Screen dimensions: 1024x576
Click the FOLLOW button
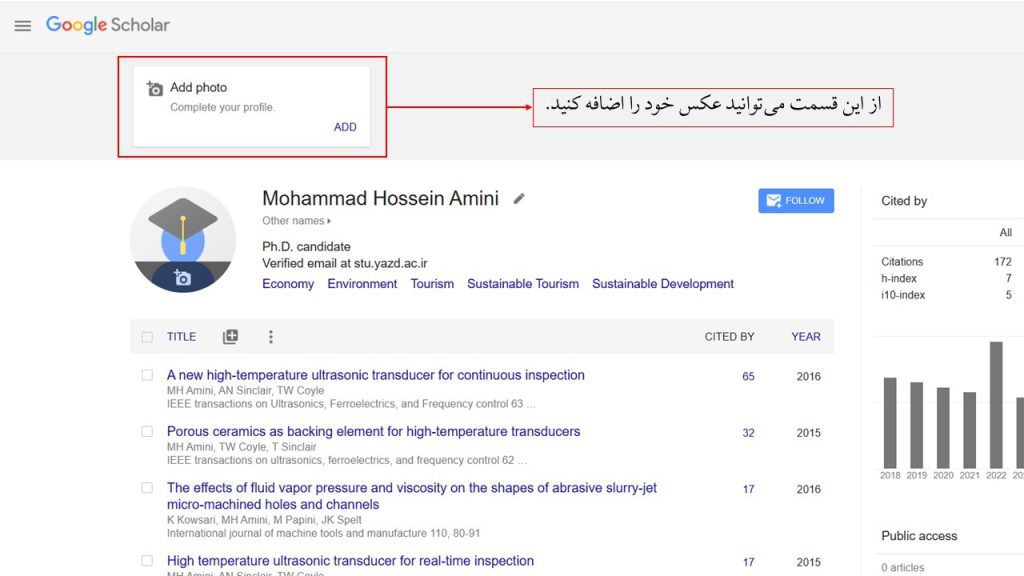click(795, 201)
